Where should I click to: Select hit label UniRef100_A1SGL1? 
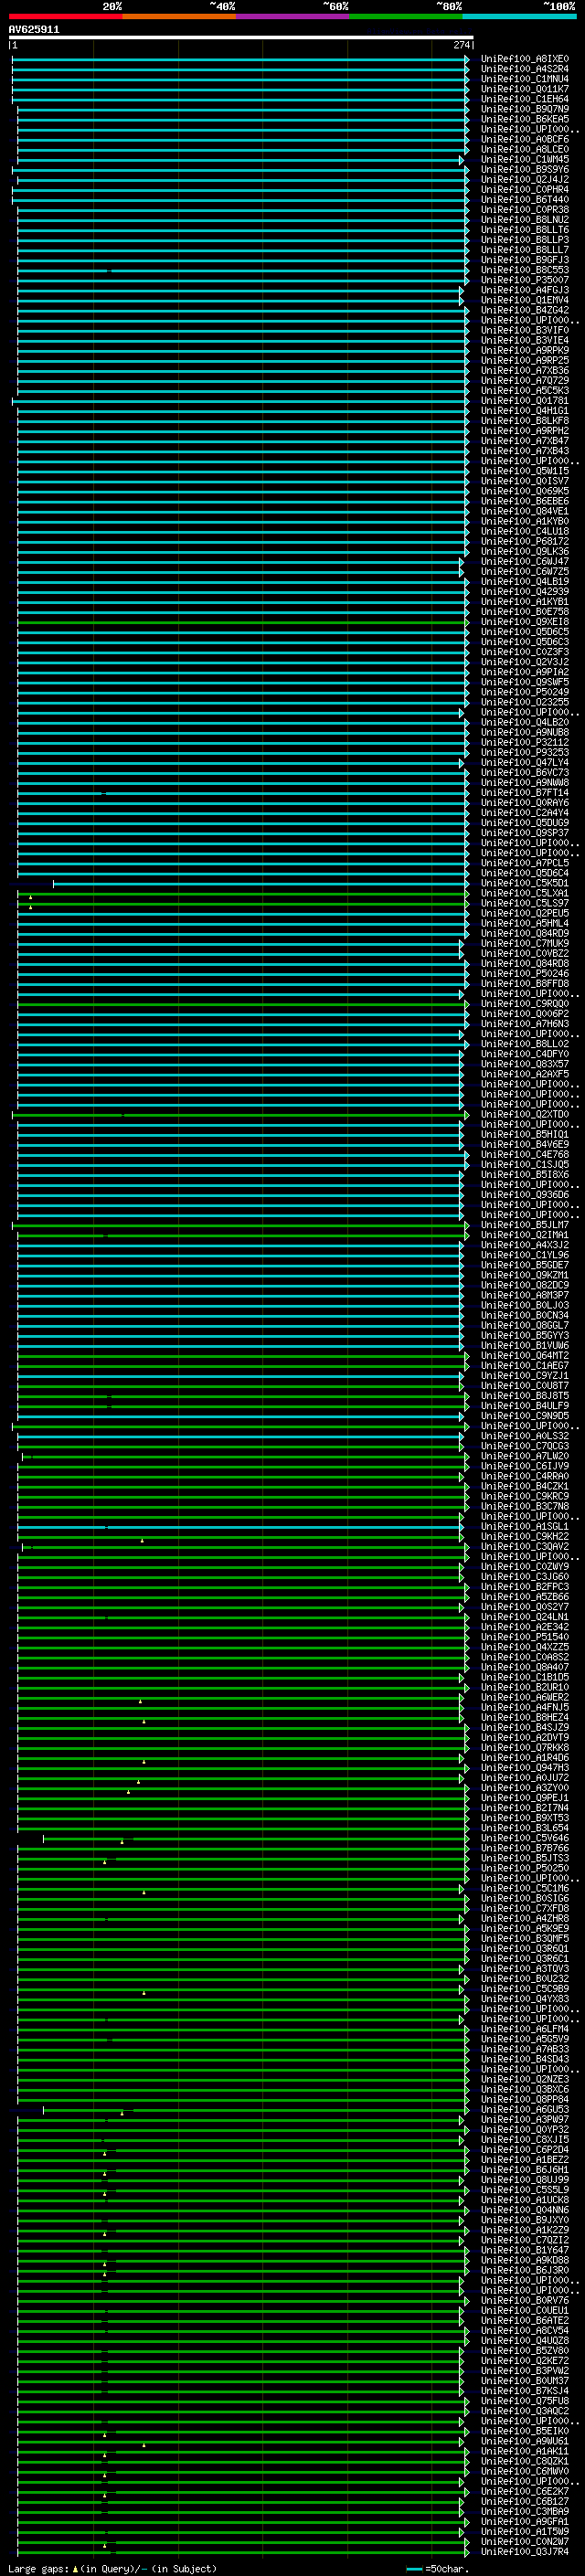(525, 1527)
